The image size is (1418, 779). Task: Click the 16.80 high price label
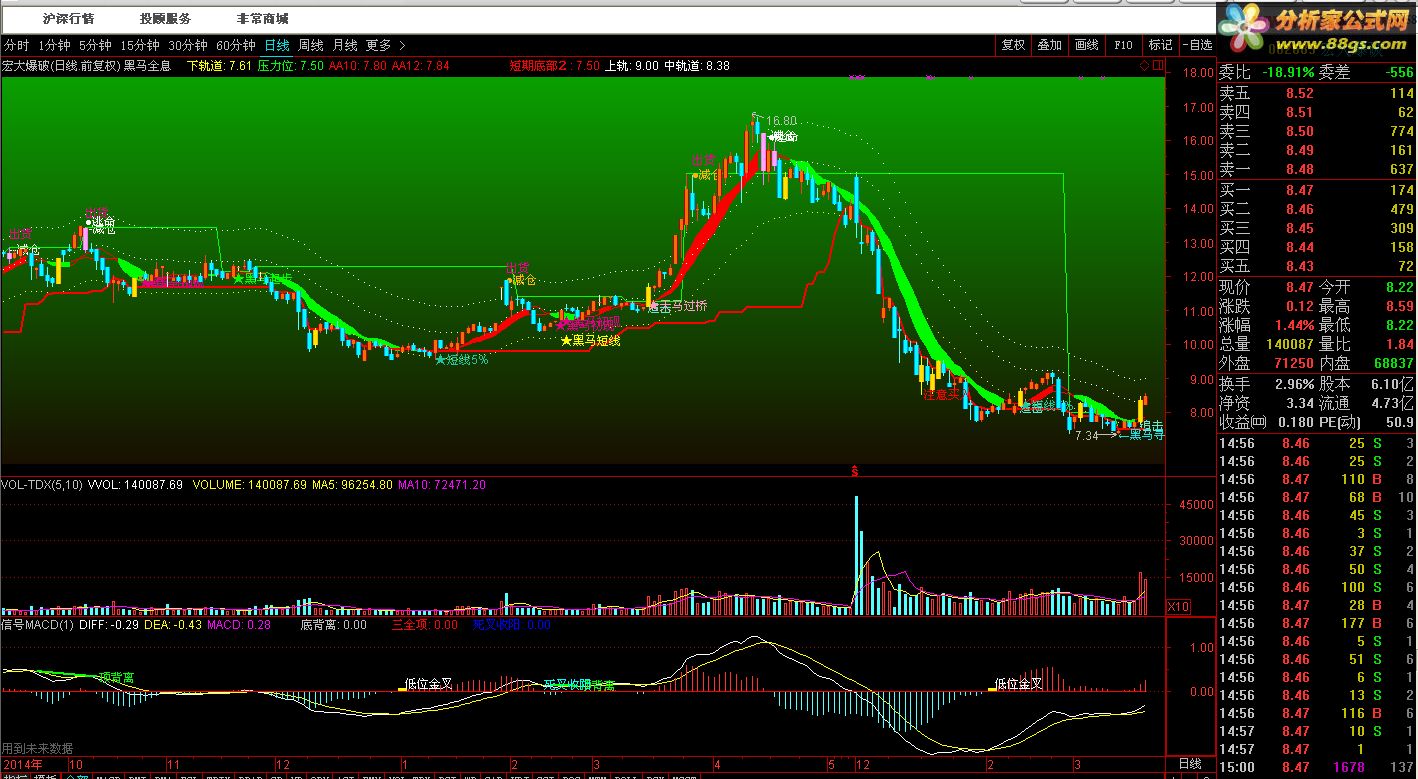point(782,120)
